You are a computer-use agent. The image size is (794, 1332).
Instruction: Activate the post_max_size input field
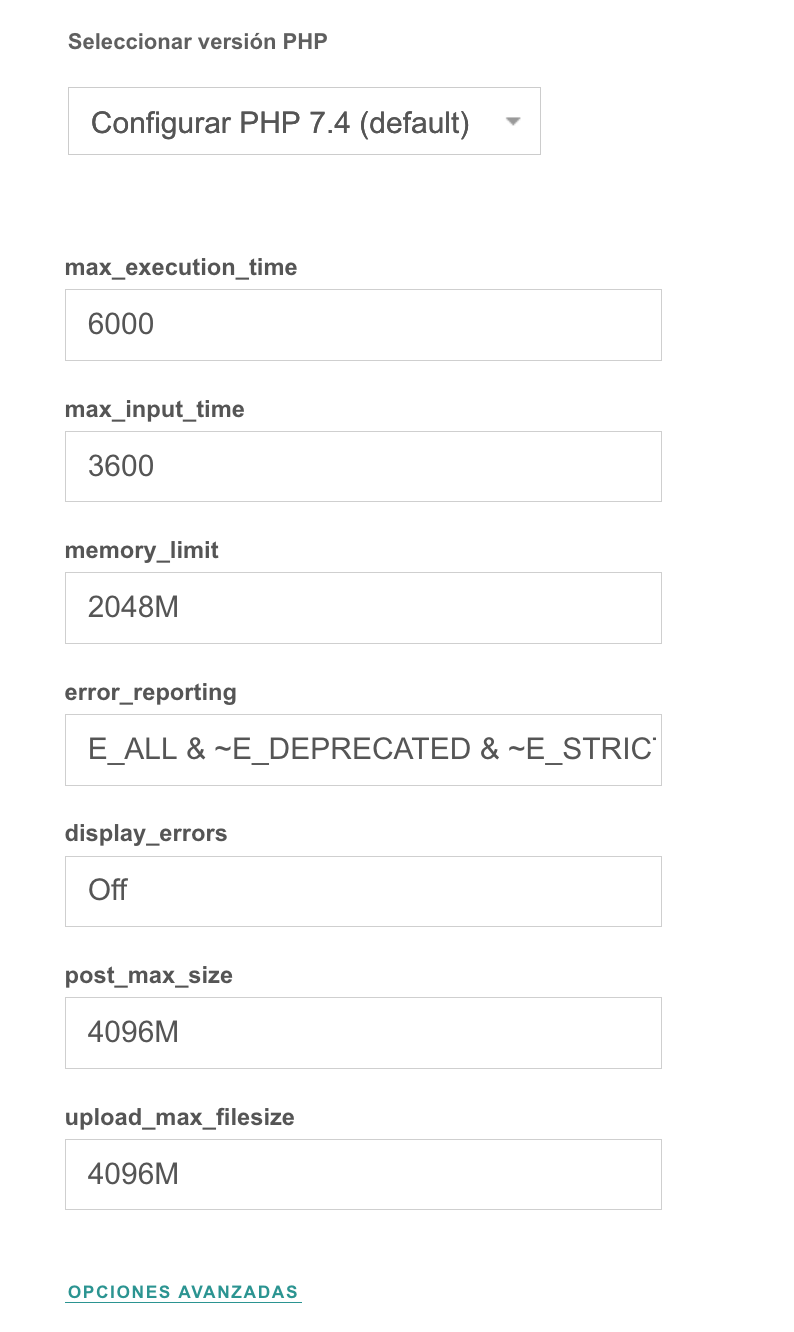(363, 1033)
